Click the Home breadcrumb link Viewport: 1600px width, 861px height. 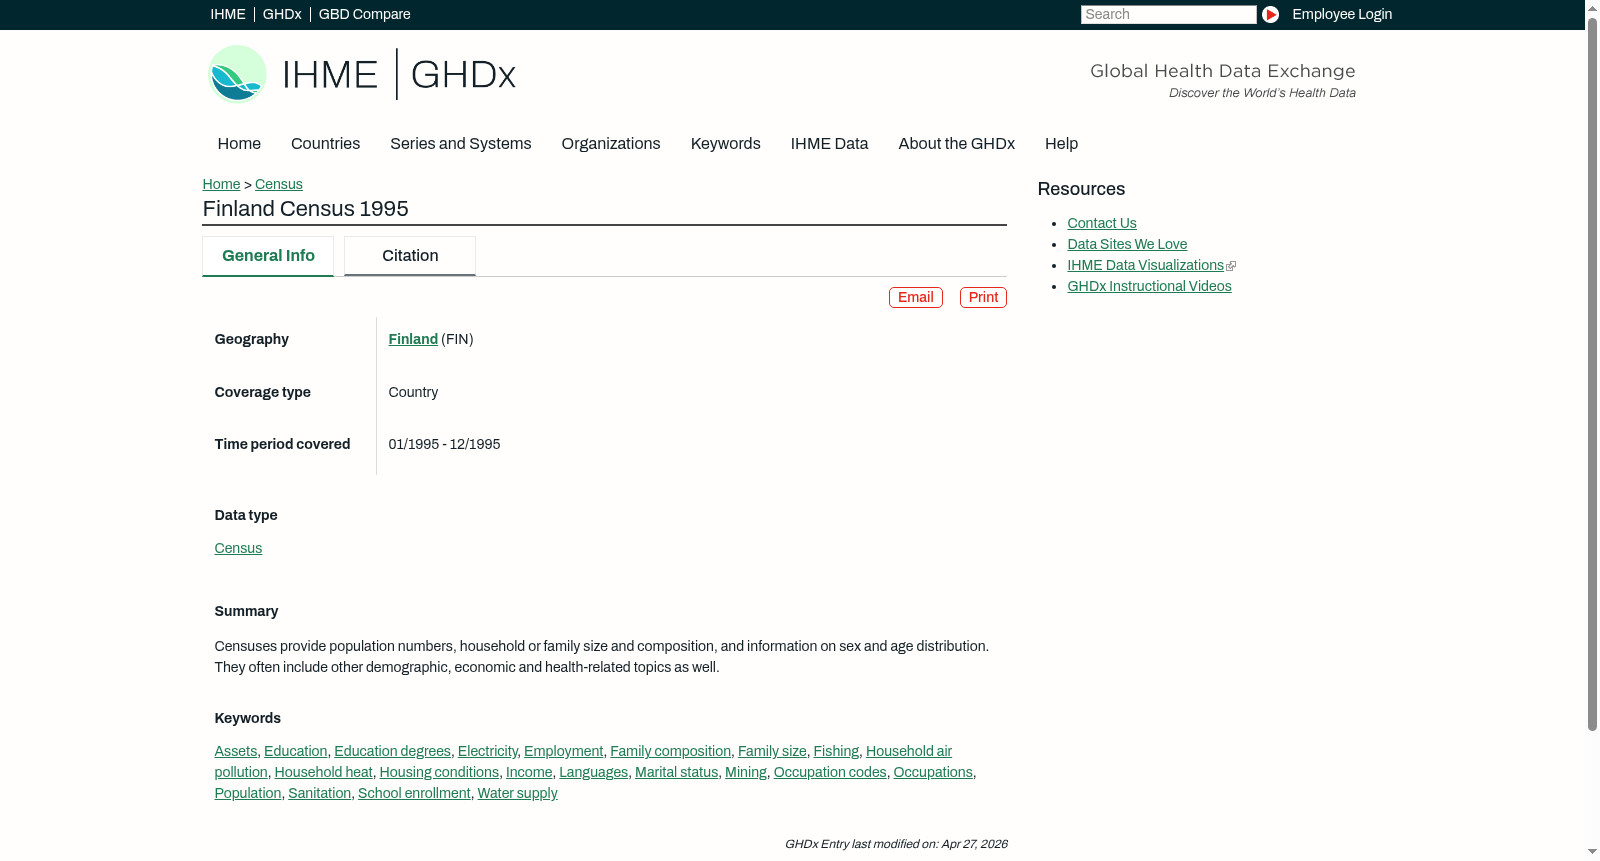click(221, 184)
